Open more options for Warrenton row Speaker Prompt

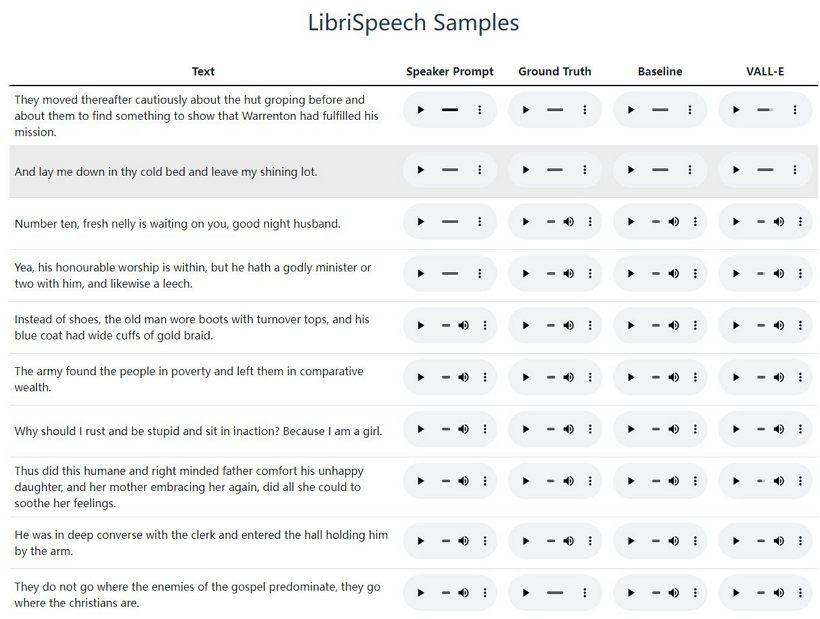480,110
